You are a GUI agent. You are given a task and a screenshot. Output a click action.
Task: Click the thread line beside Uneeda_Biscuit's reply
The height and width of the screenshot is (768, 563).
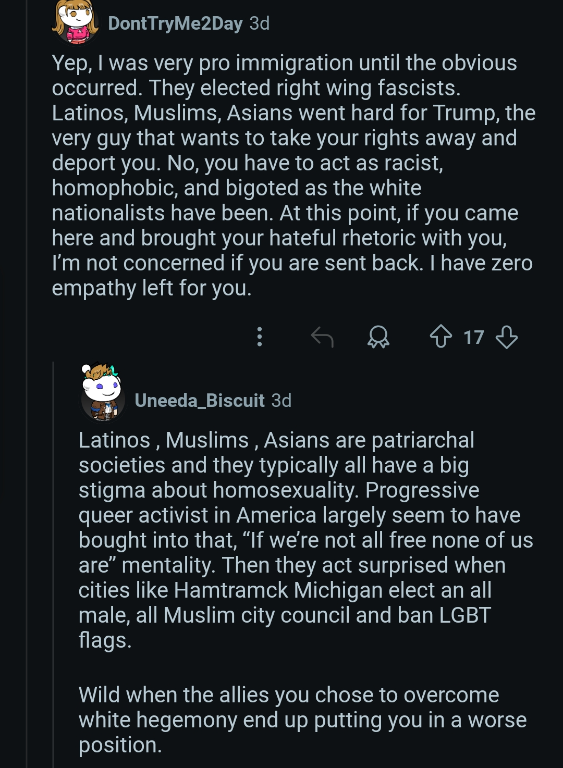coord(53,563)
